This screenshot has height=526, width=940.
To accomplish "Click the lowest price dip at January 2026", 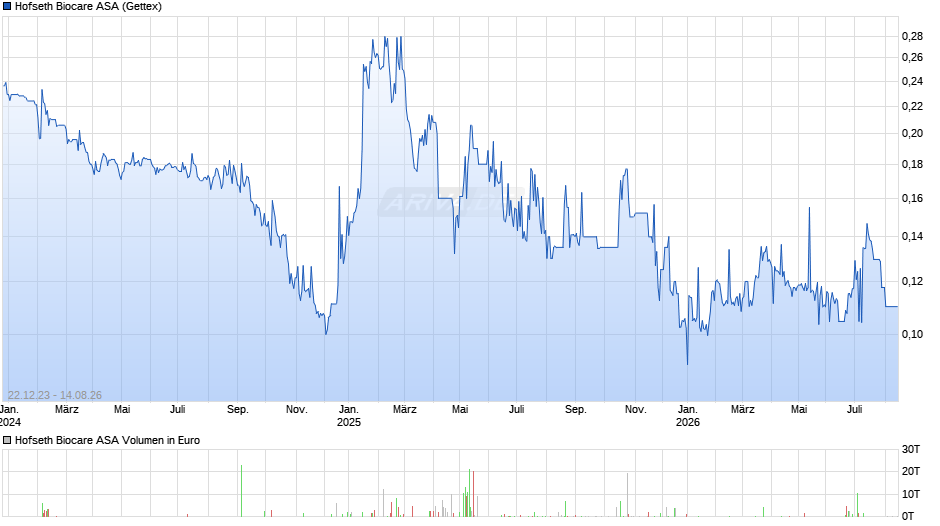I will (688, 363).
